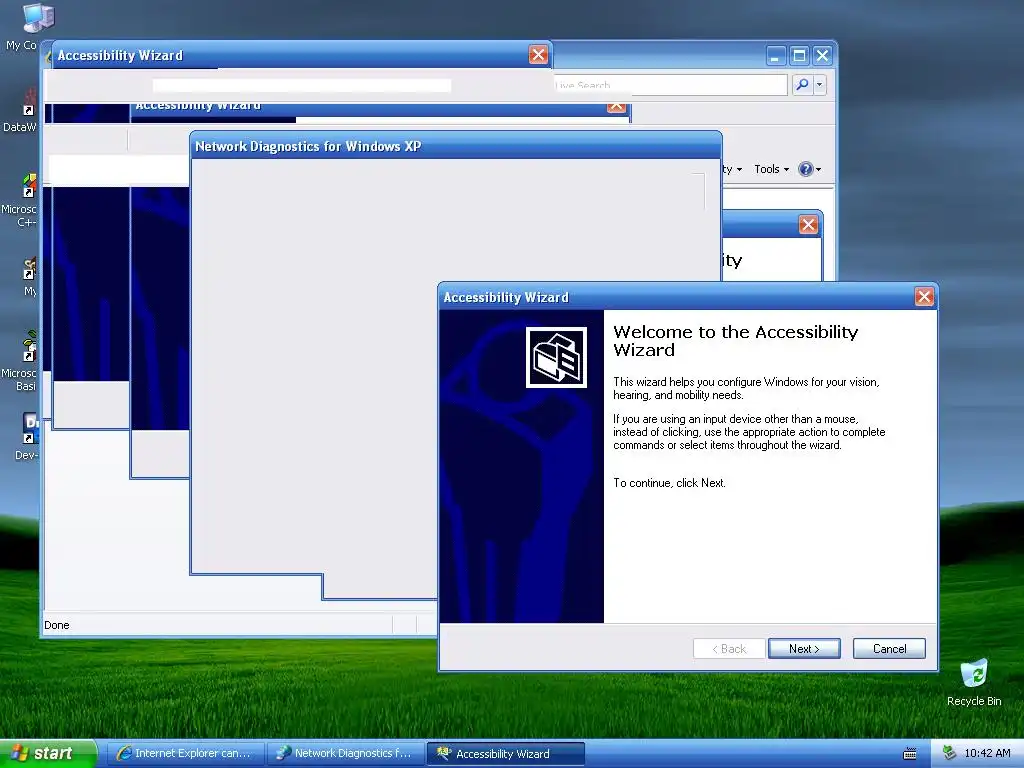
Task: Click the Network Diagnostics title bar
Action: click(456, 146)
